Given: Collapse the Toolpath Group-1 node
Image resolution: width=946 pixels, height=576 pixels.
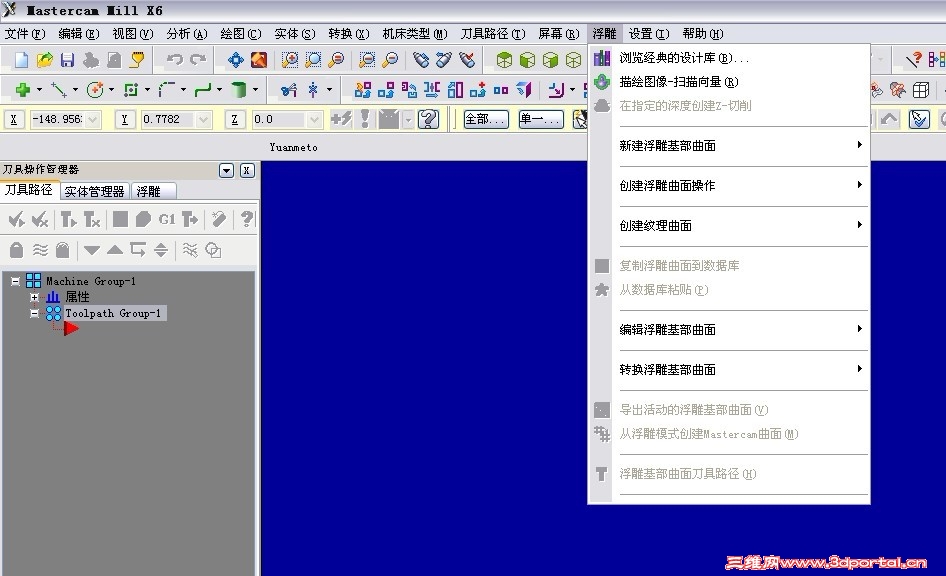Looking at the screenshot, I should coord(34,313).
